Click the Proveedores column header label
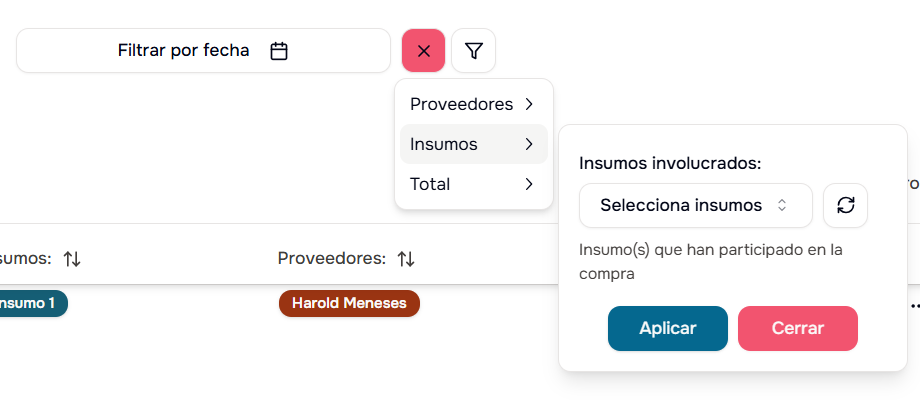Screen dimensions: 920x400 [330, 259]
